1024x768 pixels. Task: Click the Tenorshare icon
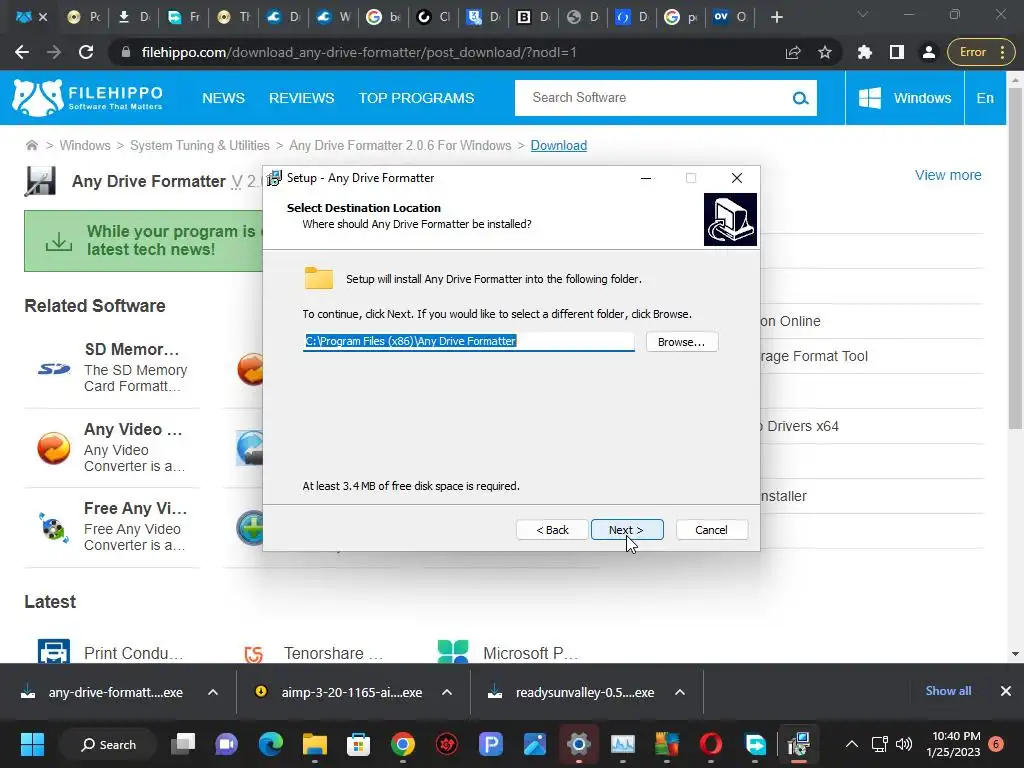coord(253,653)
